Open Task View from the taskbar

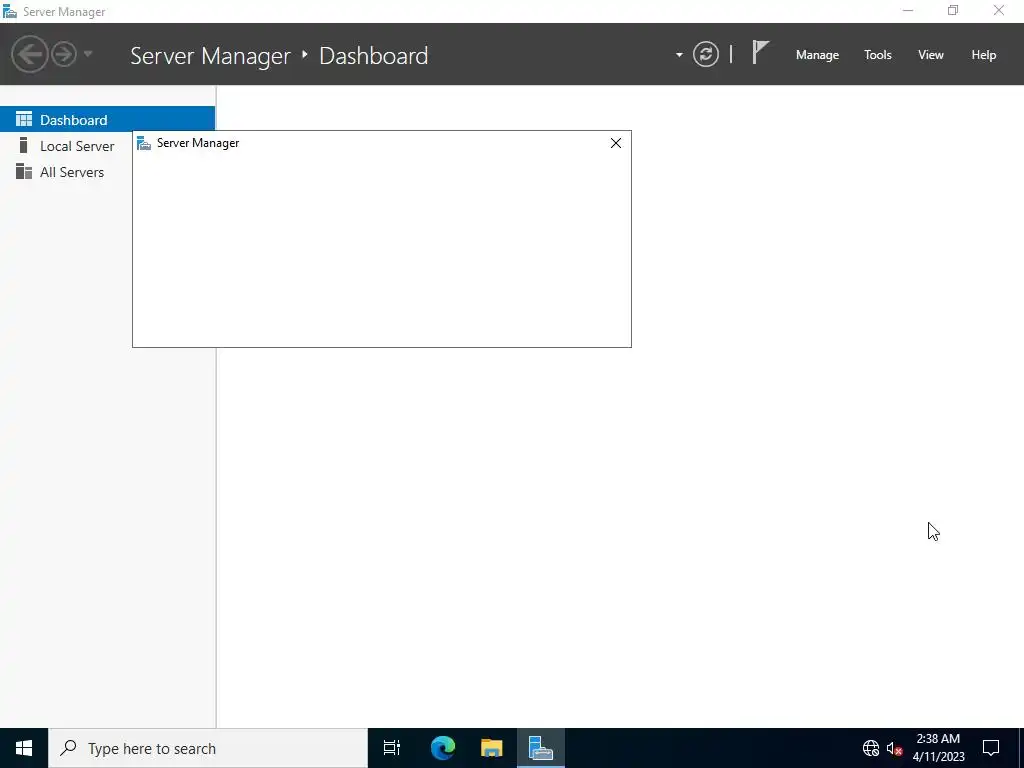pos(392,748)
